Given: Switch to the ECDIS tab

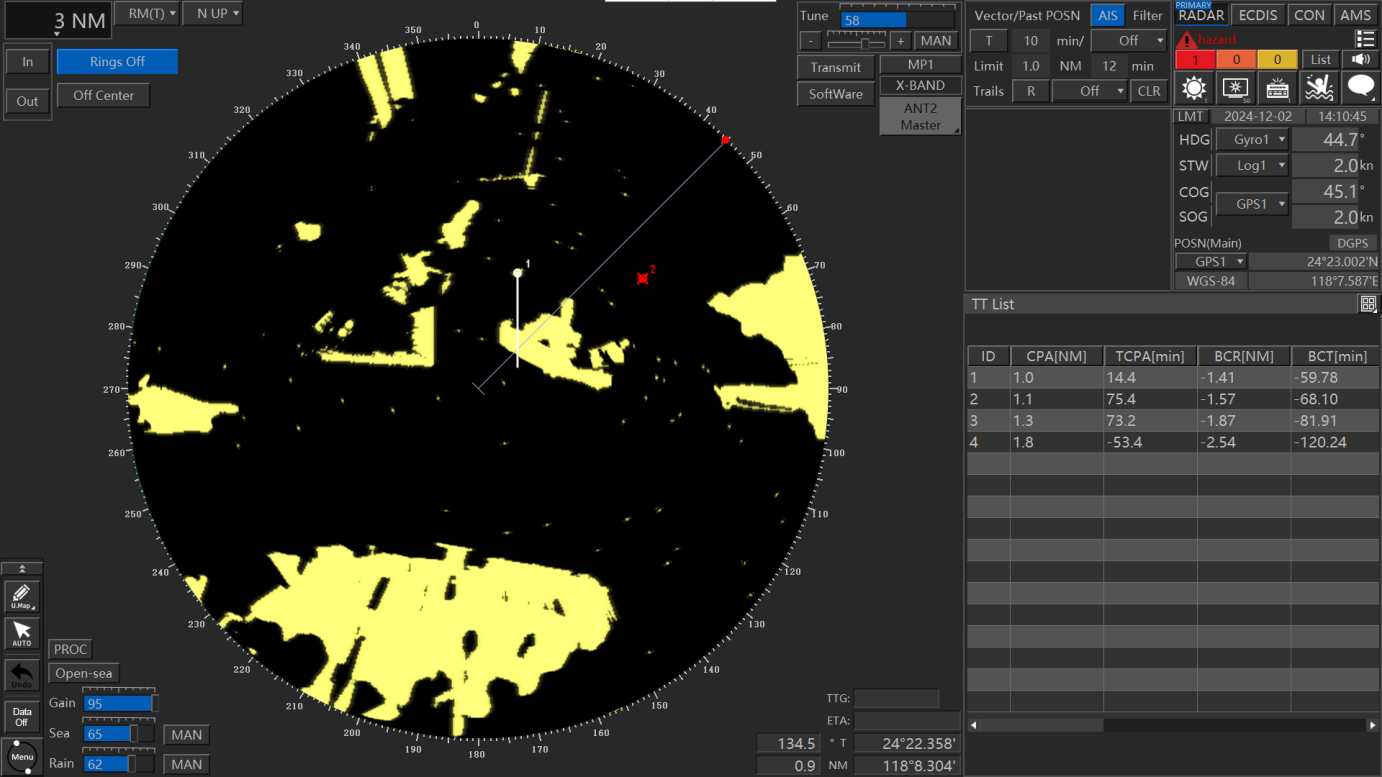Looking at the screenshot, I should pos(1257,15).
